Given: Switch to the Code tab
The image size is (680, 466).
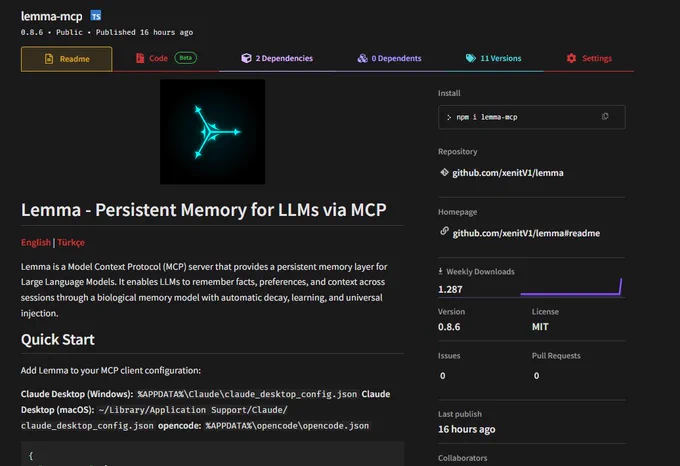Looking at the screenshot, I should (166, 58).
